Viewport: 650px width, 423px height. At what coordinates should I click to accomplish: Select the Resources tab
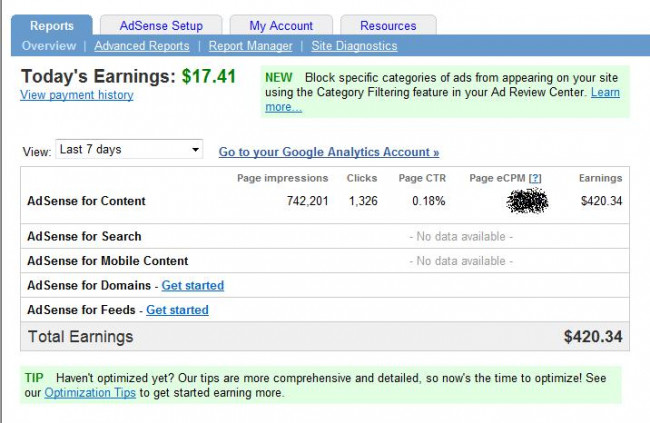tap(388, 25)
